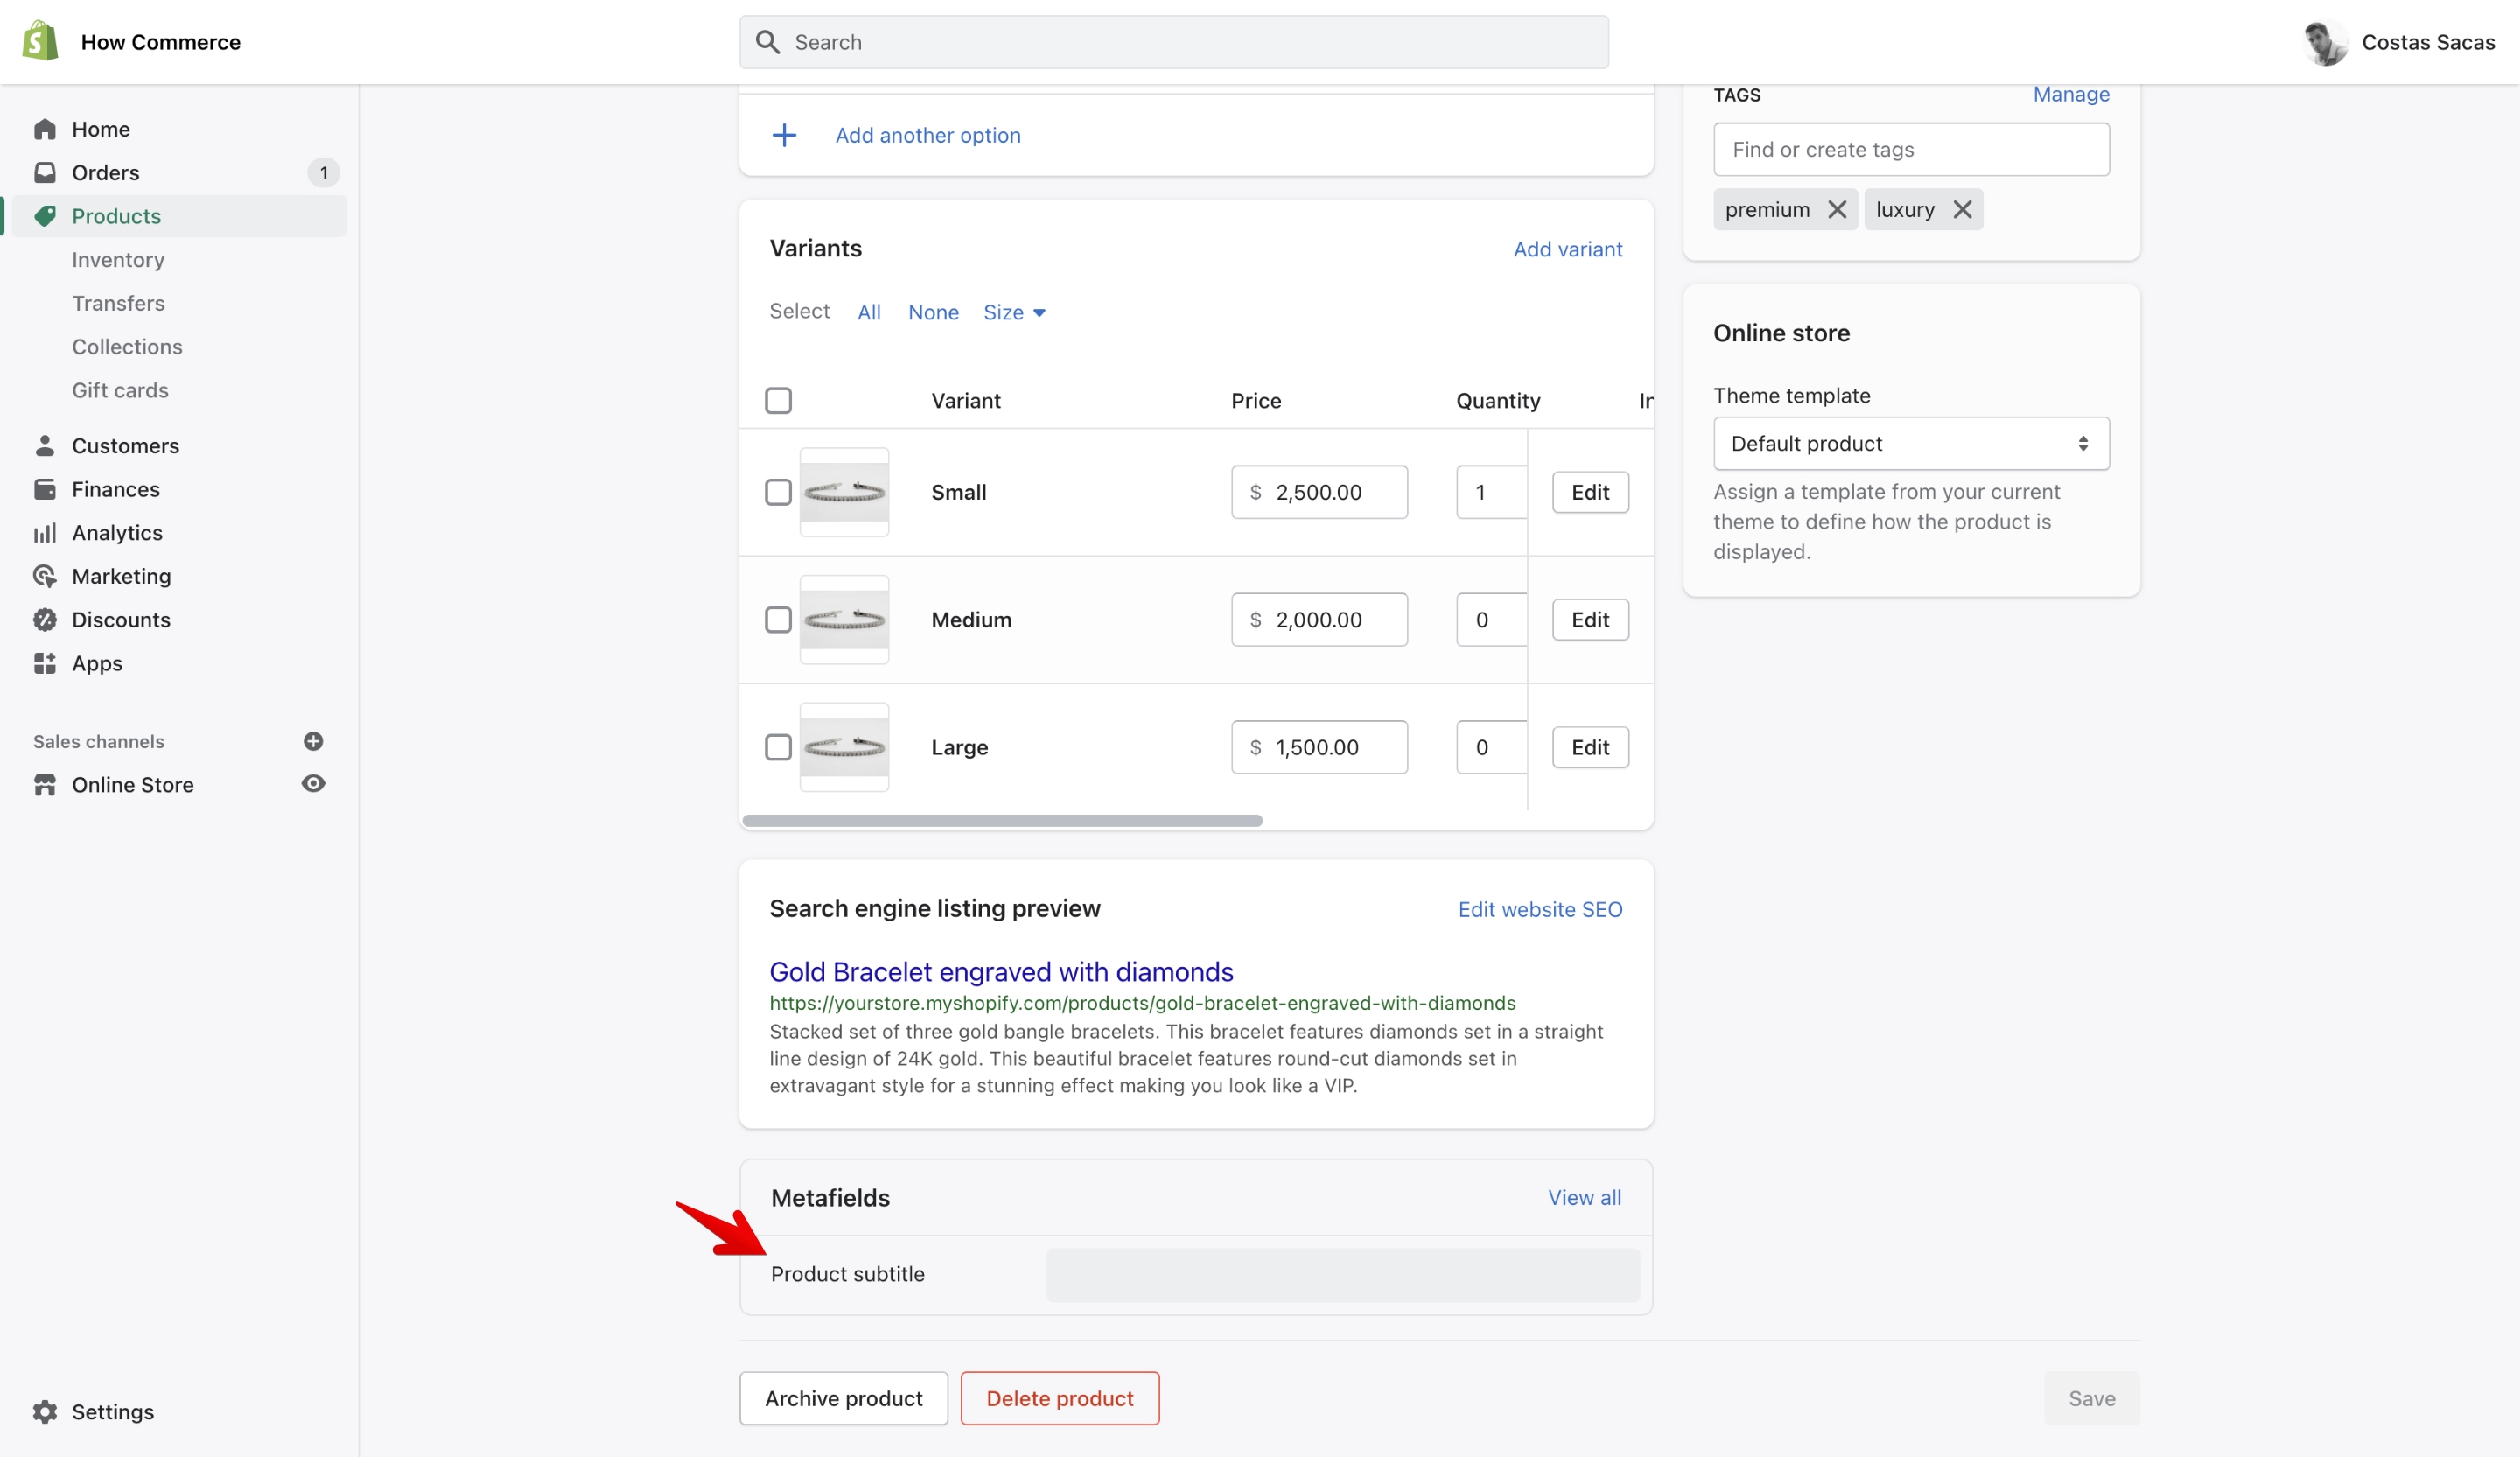Focus the Find or create tags field
This screenshot has height=1457, width=2520.
click(1911, 149)
